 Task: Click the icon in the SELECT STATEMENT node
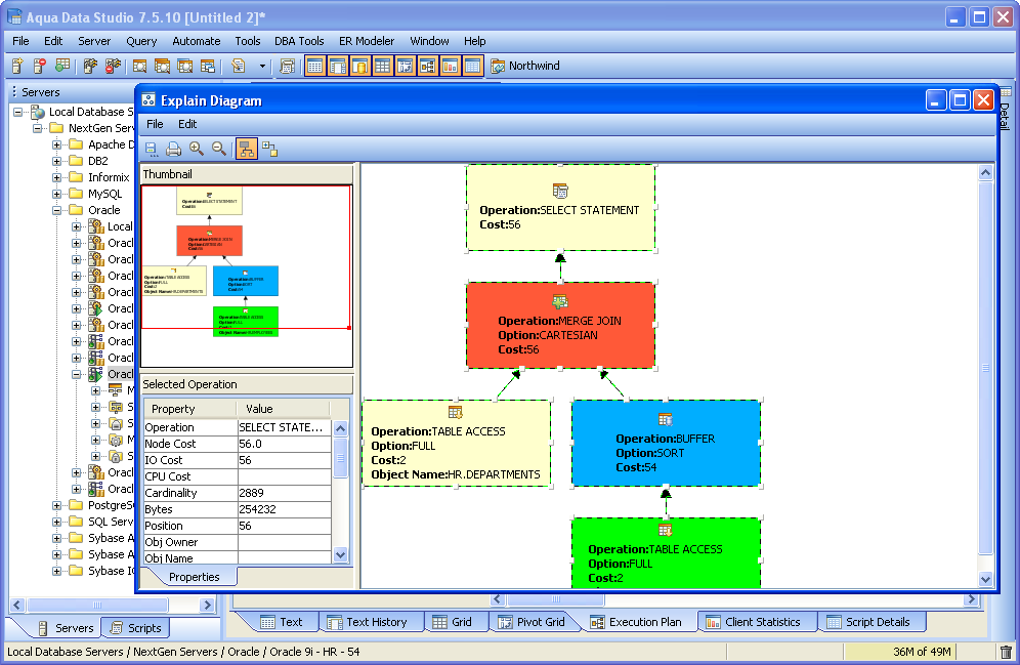(x=560, y=191)
